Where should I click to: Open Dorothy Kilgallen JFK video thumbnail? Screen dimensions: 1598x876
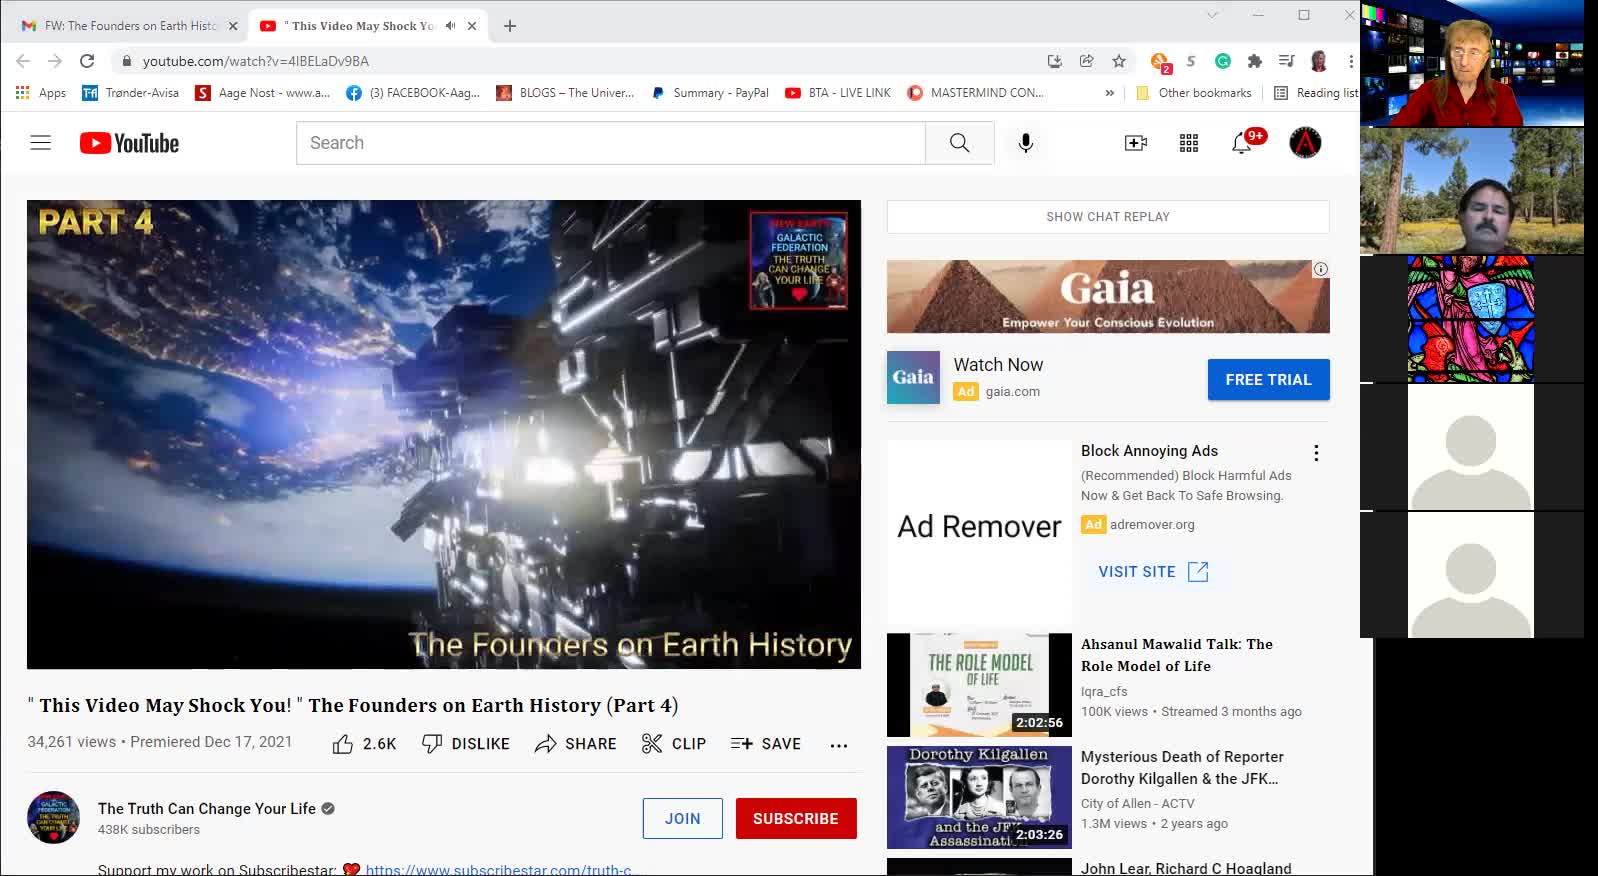coord(979,797)
